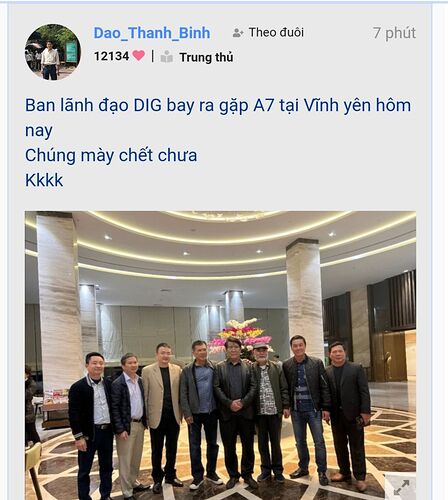Click the Kkkk line in the post
The width and height of the screenshot is (448, 500).
click(44, 180)
